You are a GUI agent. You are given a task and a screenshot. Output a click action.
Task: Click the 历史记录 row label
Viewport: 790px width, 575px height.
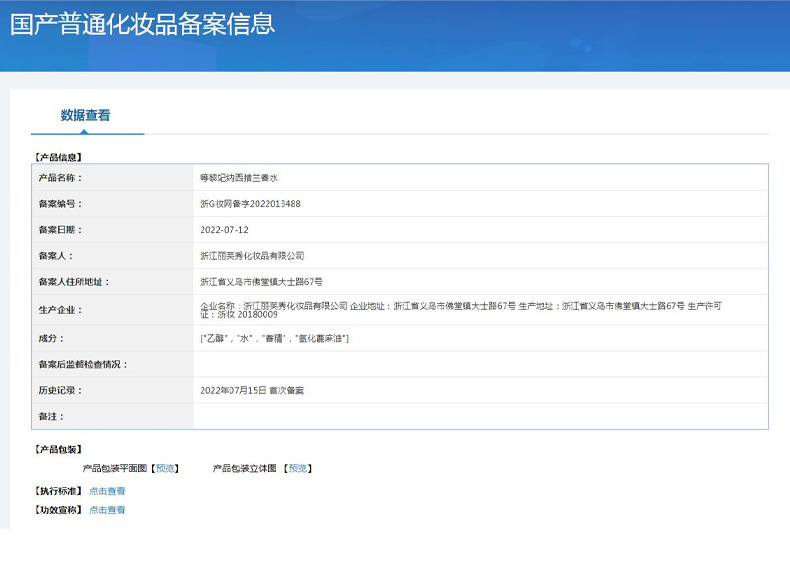point(60,391)
